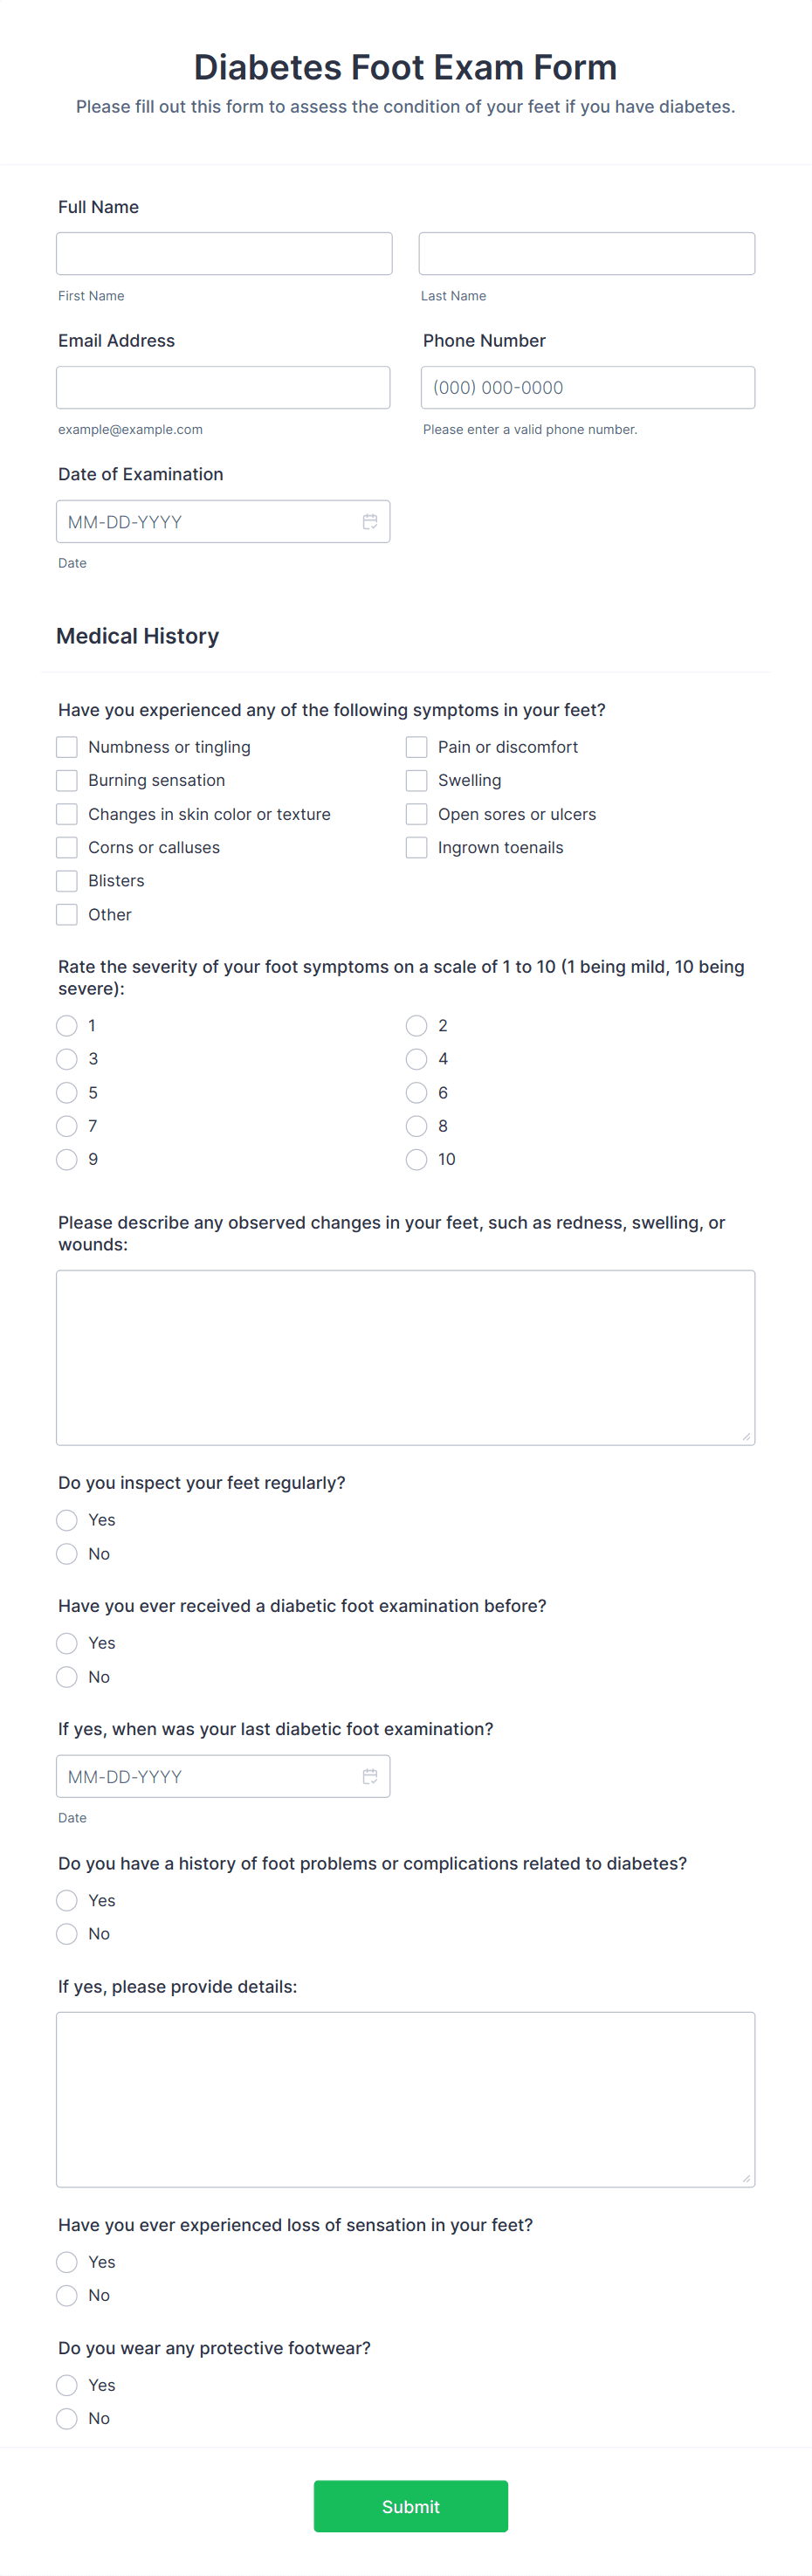Screen dimensions: 812x2576
Task: Select Yes for inspecting feet regularly
Action: click(67, 1520)
